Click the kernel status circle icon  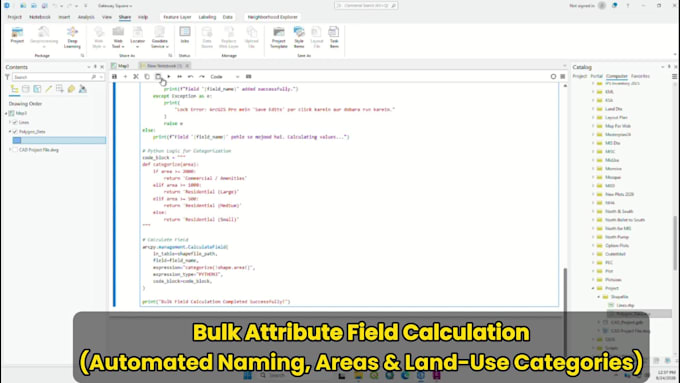pos(553,77)
